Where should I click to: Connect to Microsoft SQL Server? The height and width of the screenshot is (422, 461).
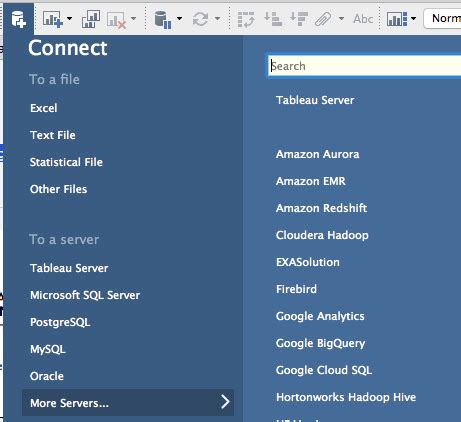point(85,295)
